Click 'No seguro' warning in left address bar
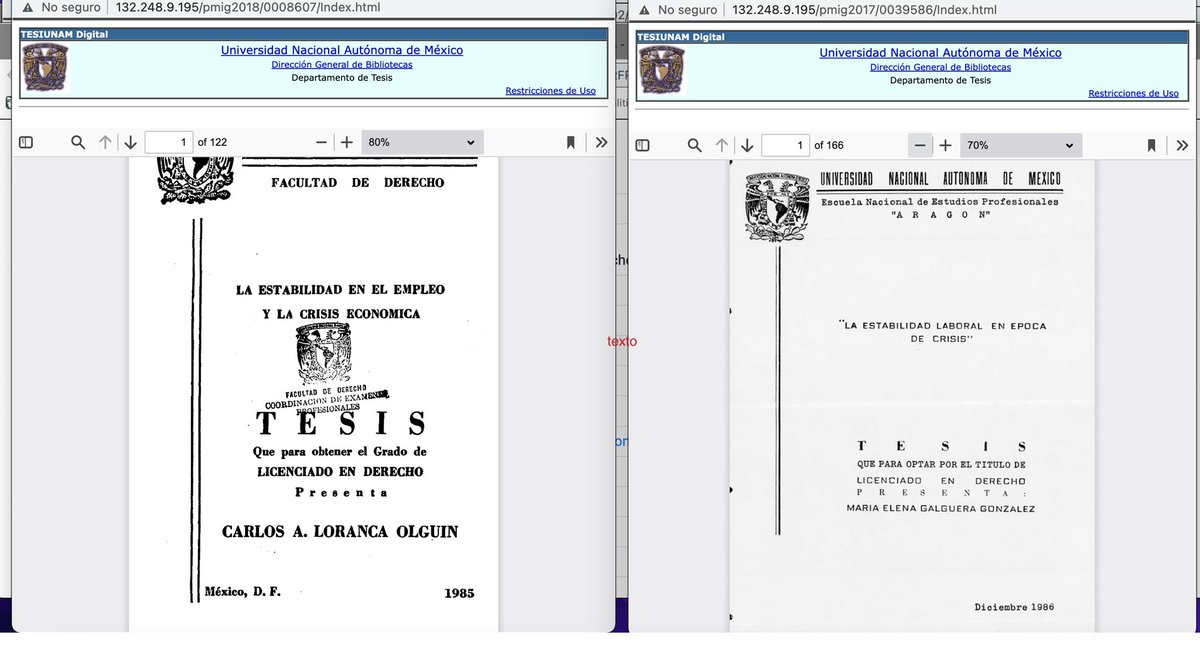 click(60, 7)
